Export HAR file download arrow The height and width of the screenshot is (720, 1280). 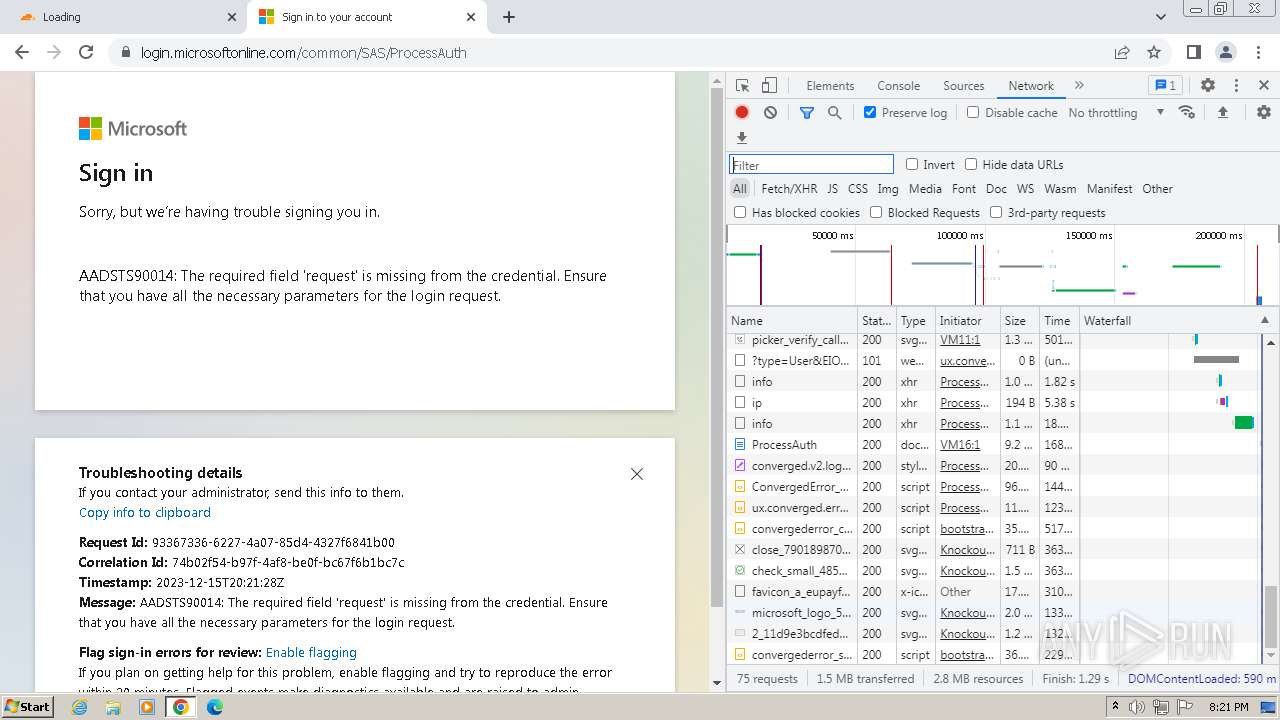pyautogui.click(x=742, y=138)
